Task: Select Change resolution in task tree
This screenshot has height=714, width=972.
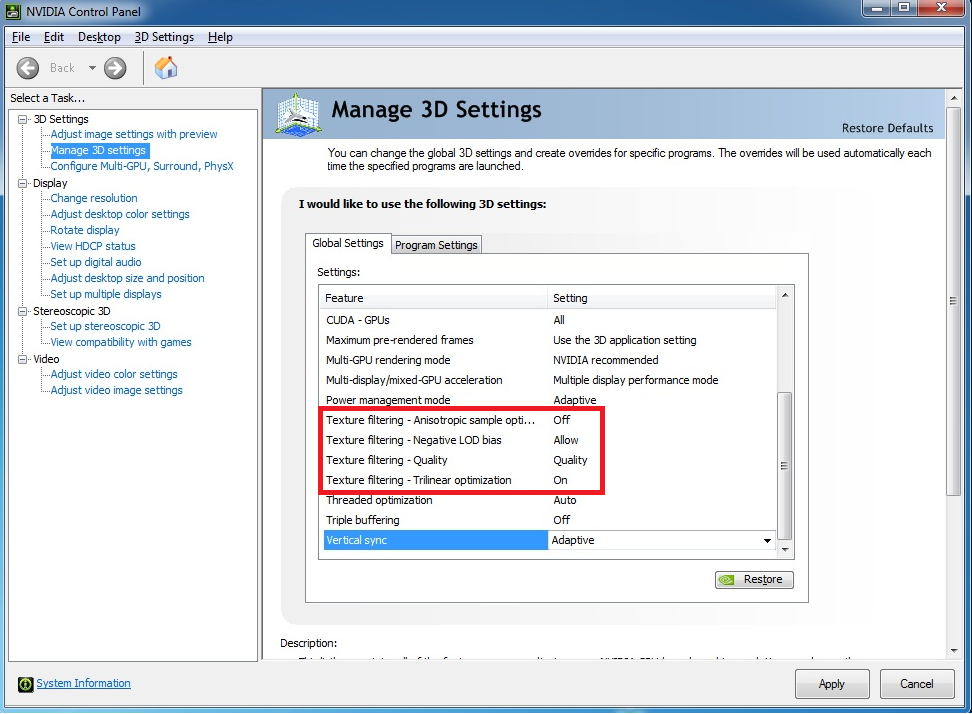Action: tap(94, 198)
